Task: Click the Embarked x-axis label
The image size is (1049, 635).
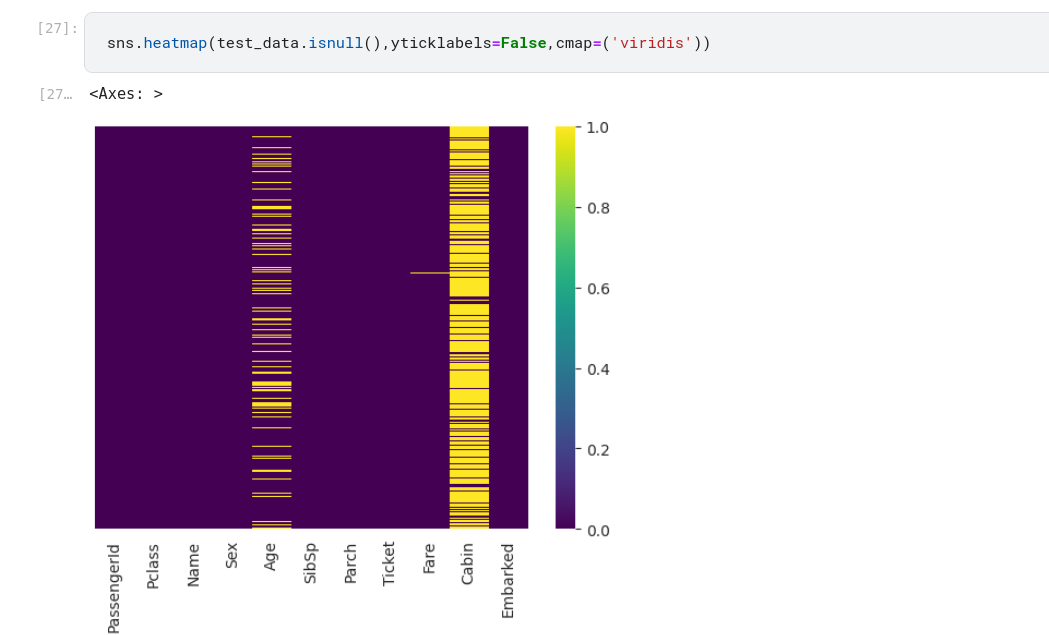Action: point(508,581)
